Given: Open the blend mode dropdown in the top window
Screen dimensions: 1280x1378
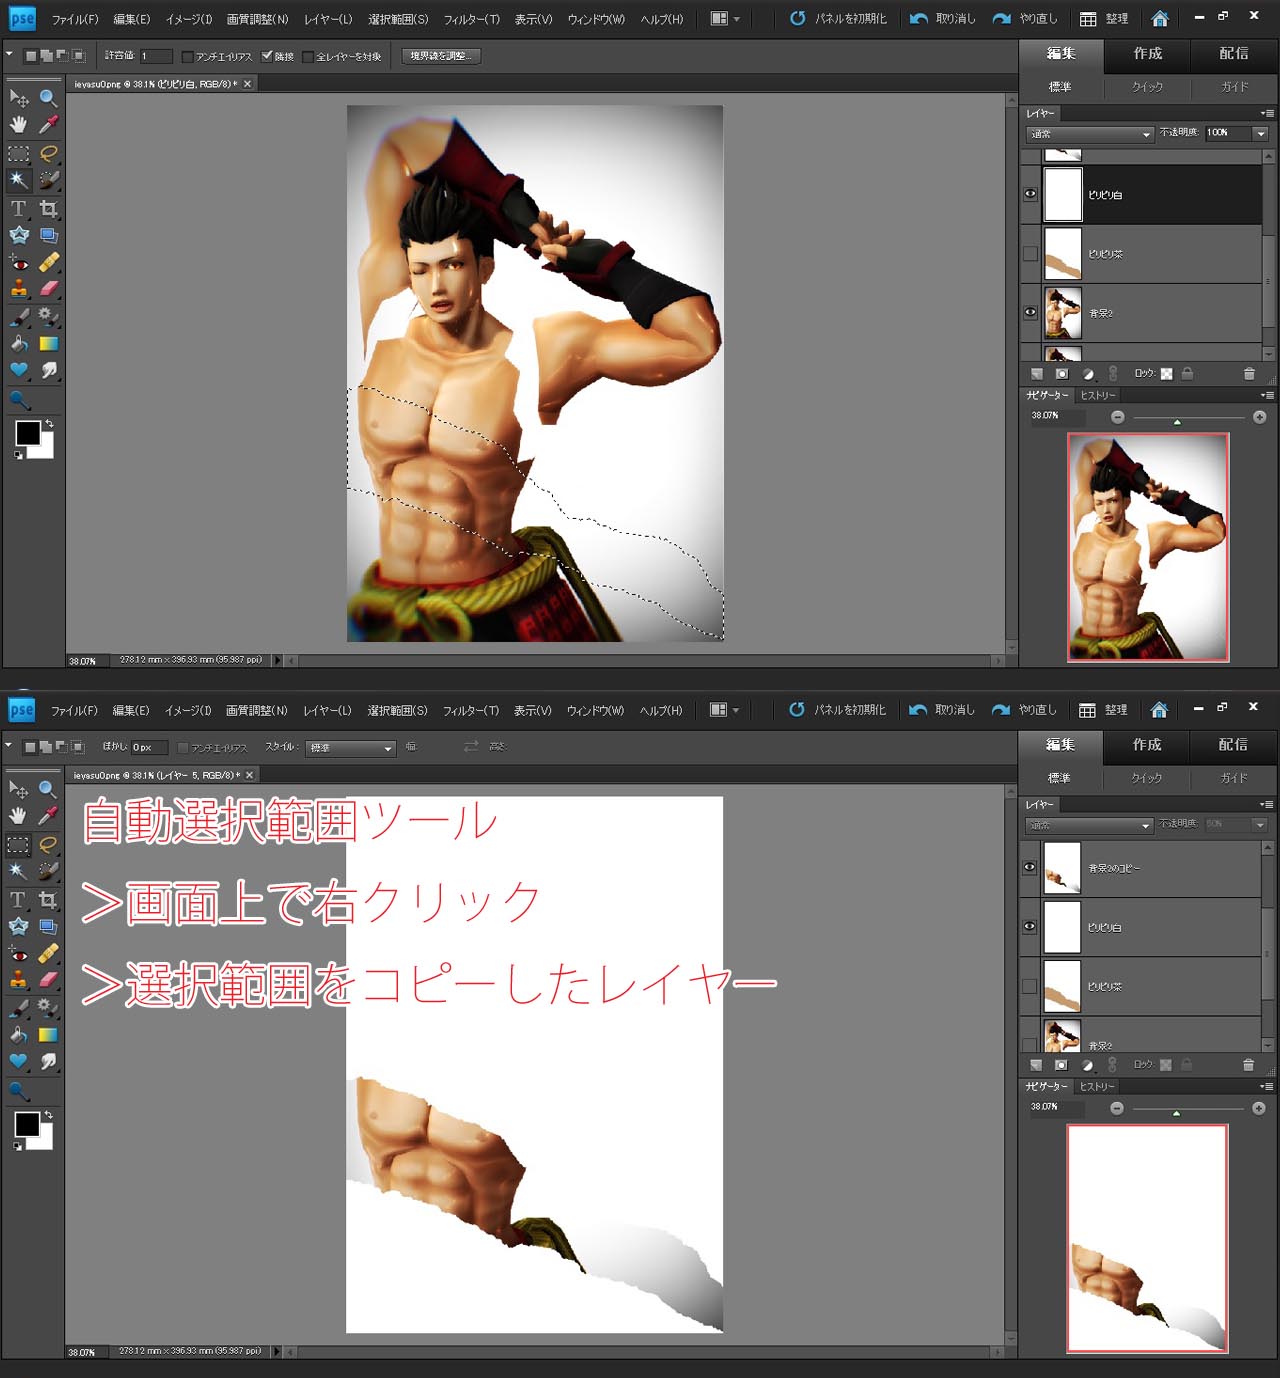Looking at the screenshot, I should [x=1090, y=134].
